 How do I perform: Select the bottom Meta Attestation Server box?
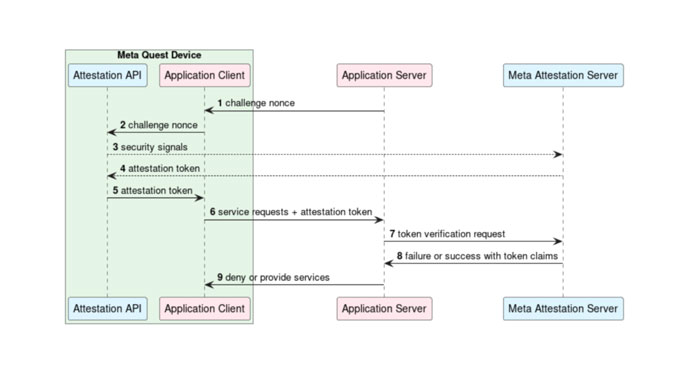563,309
